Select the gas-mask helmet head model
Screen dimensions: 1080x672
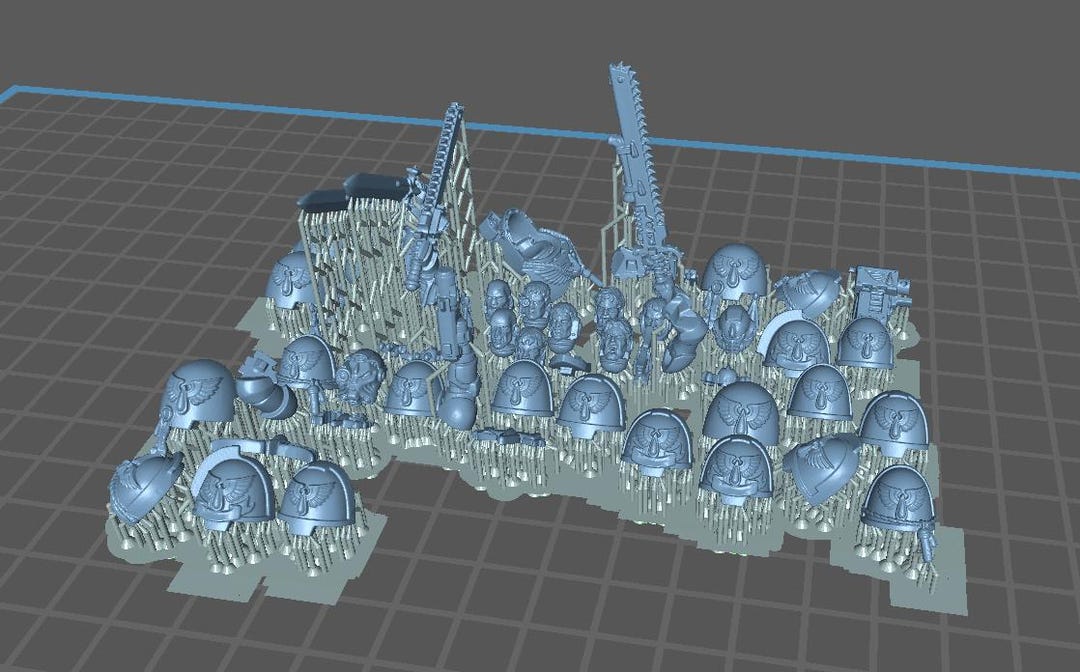(360, 375)
